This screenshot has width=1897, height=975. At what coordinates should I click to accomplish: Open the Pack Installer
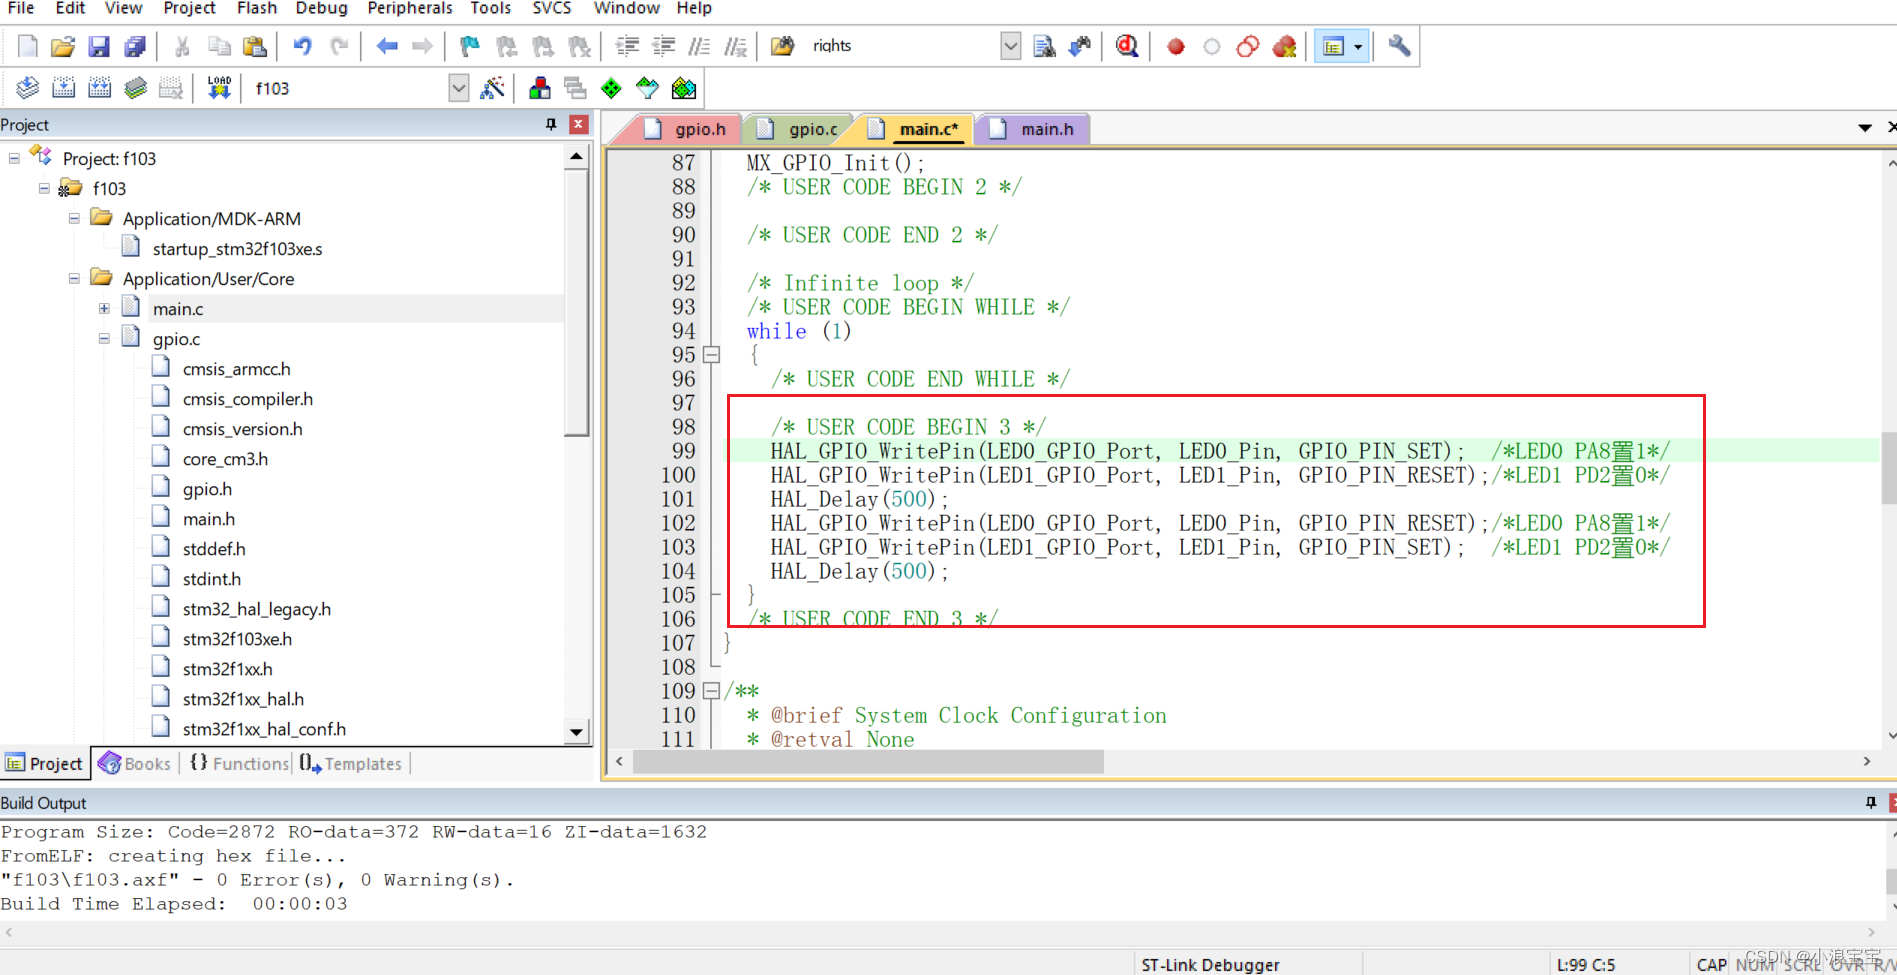coord(684,88)
